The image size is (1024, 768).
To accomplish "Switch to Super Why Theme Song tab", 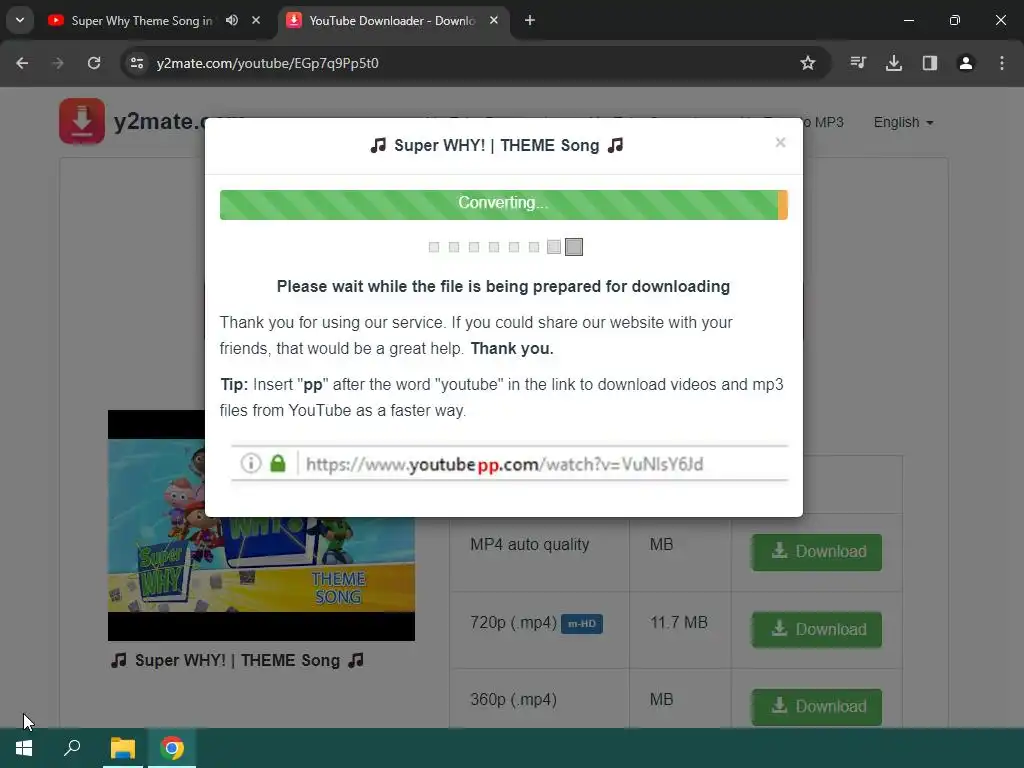I will point(141,21).
